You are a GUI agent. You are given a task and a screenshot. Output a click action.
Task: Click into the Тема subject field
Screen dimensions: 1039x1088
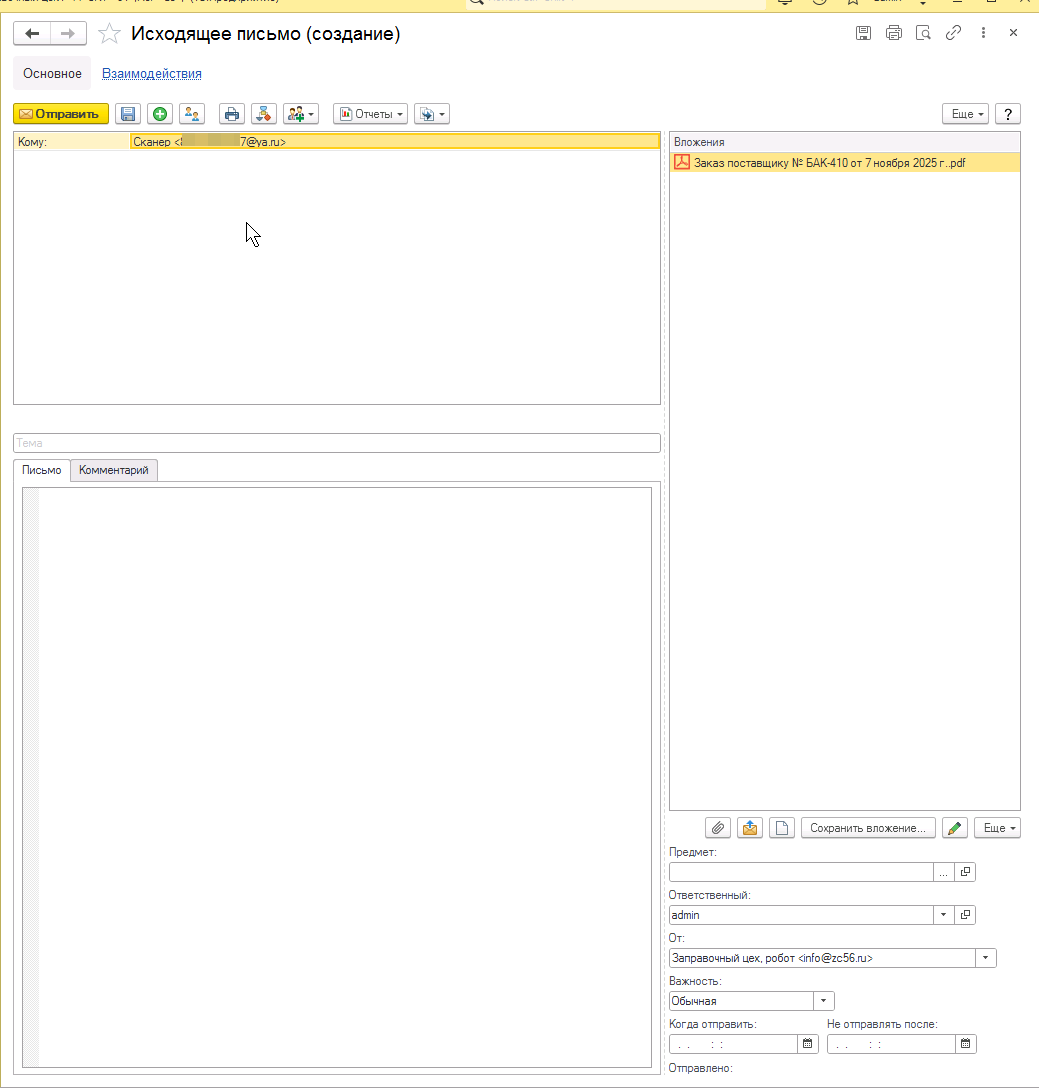pyautogui.click(x=336, y=443)
